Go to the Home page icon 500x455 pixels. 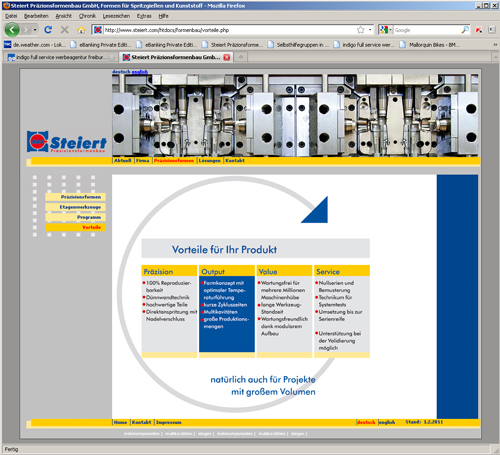coord(81,30)
